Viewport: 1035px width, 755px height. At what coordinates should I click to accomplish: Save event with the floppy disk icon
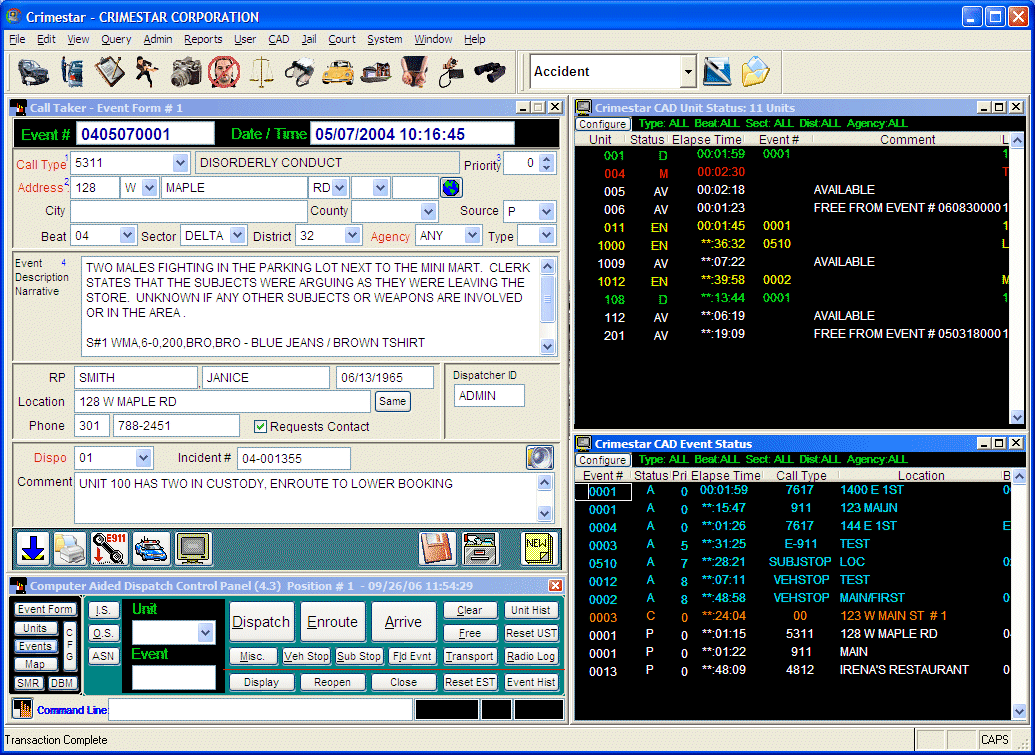pyautogui.click(x=437, y=548)
